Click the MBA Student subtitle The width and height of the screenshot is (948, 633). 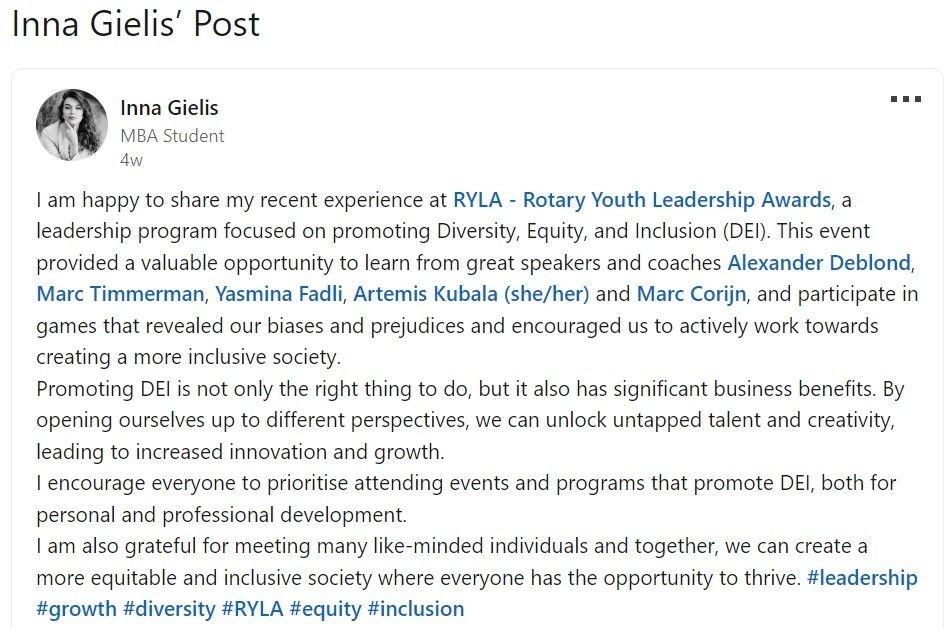[x=172, y=135]
